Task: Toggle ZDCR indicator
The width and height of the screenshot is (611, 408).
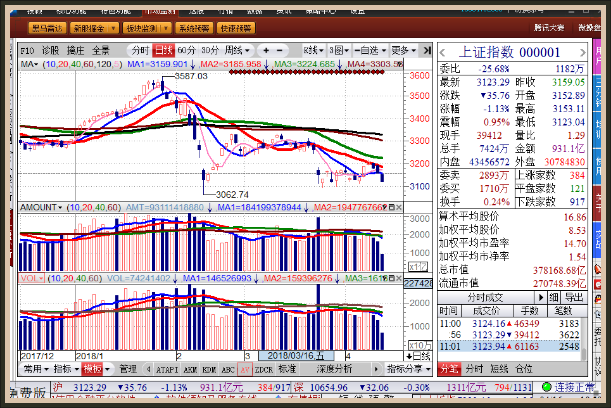Action: [263, 369]
